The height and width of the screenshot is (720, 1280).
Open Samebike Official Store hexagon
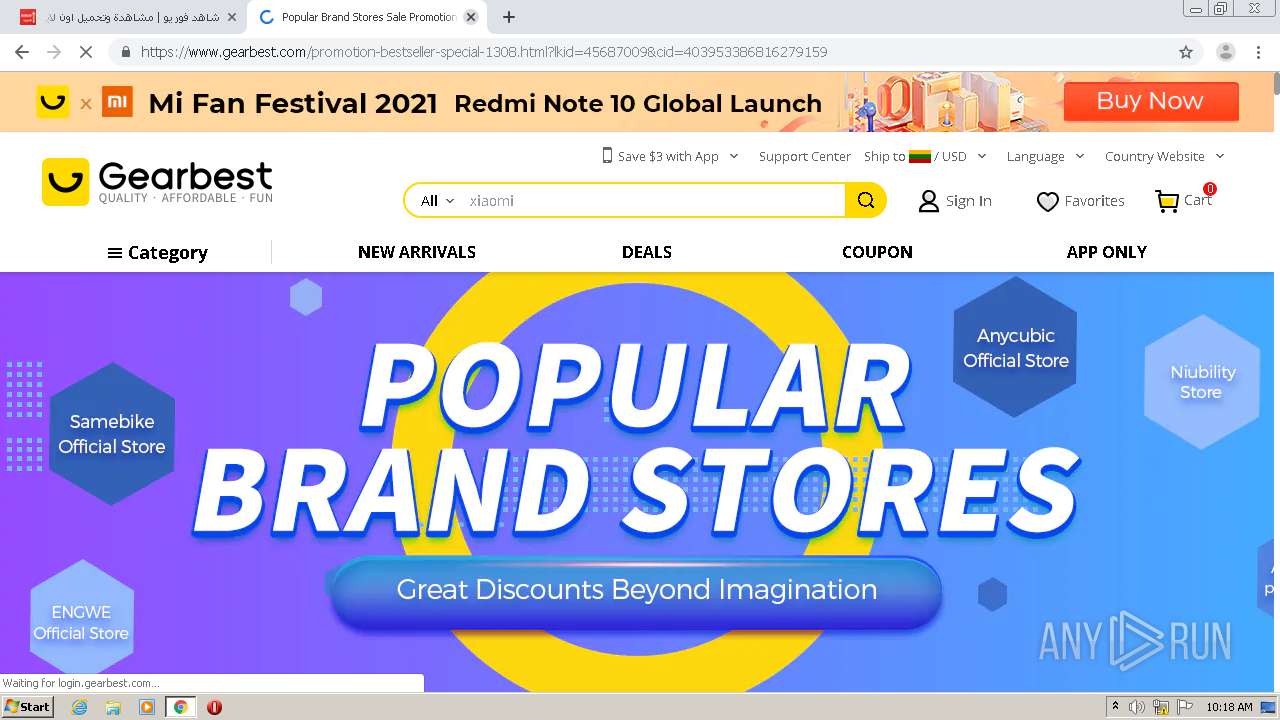pyautogui.click(x=112, y=434)
